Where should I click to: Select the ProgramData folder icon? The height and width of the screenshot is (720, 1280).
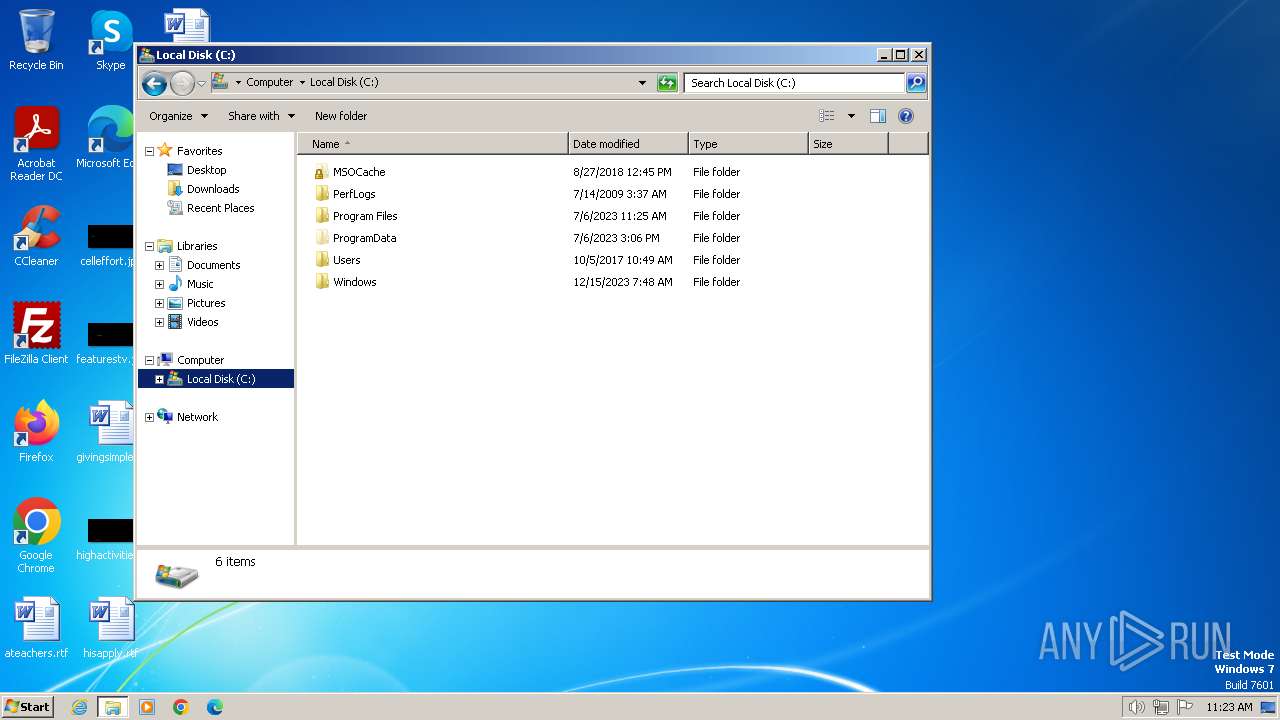(x=321, y=238)
